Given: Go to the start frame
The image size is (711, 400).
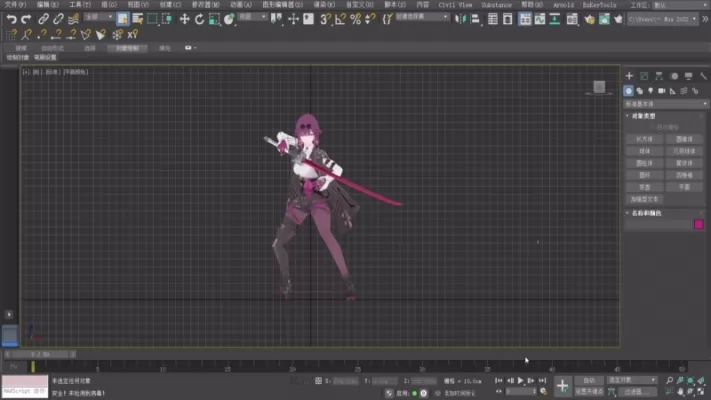Looking at the screenshot, I should click(499, 380).
